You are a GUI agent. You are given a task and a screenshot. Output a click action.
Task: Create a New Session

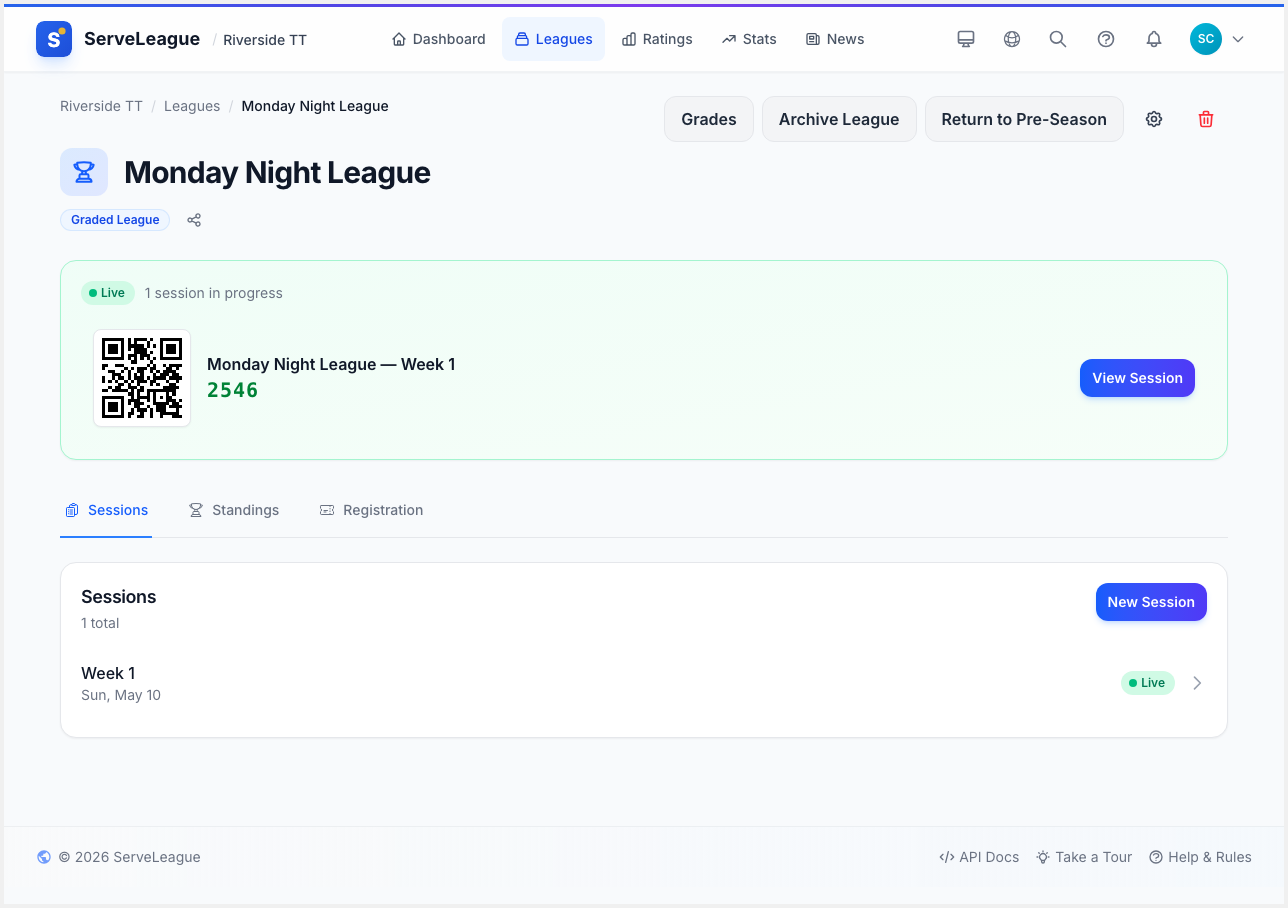point(1151,602)
